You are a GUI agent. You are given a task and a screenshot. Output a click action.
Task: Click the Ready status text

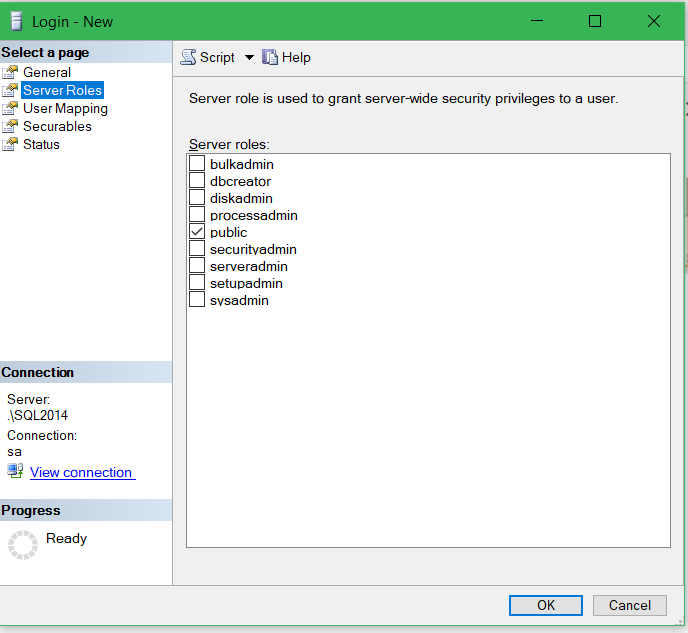(66, 539)
